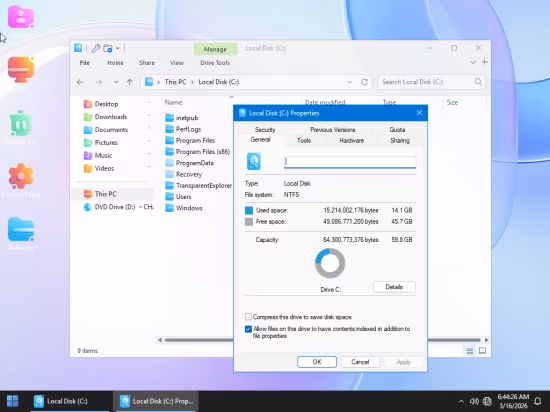Toggle the pin next to Desktop
Viewport: 550px width, 412px height.
(x=149, y=102)
